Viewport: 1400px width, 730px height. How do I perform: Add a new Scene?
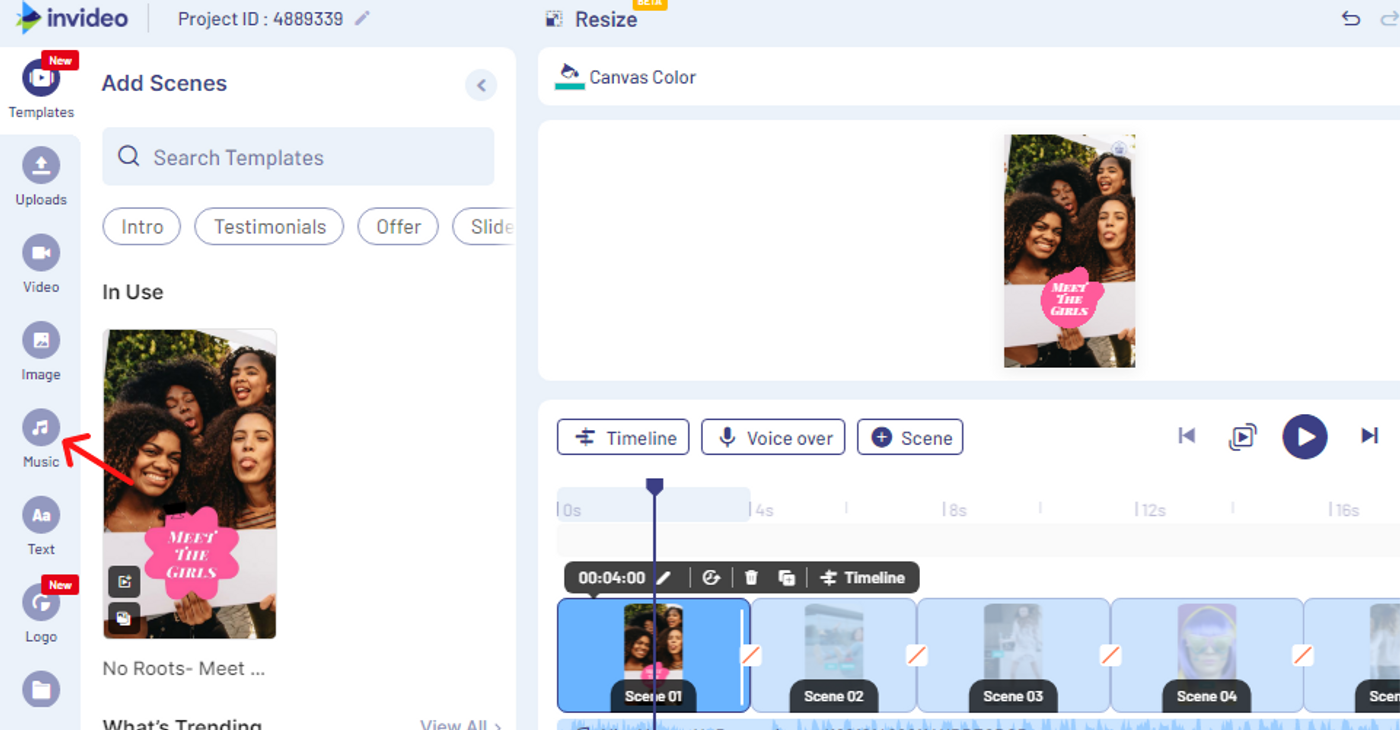coord(910,437)
